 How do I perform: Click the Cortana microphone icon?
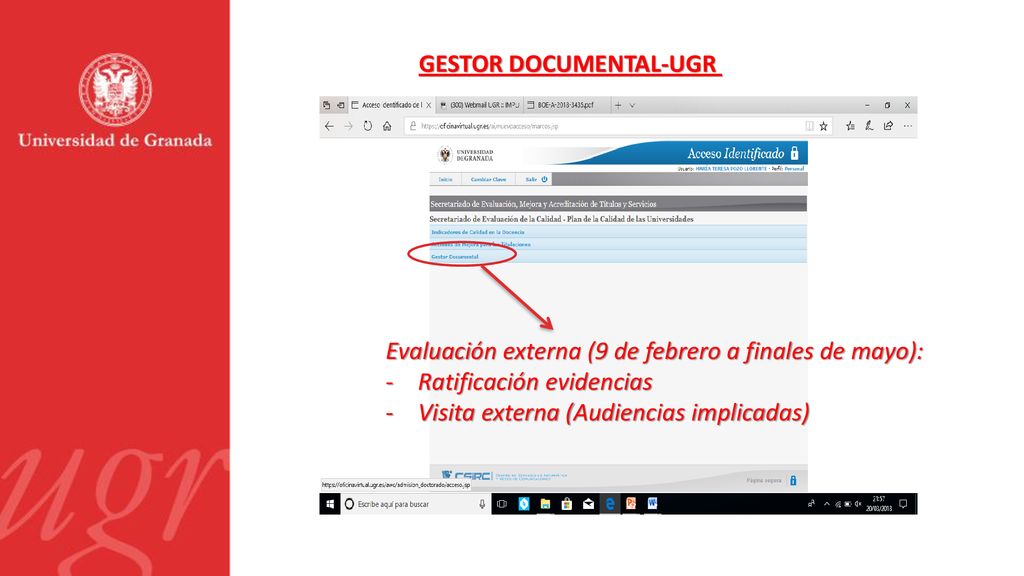[482, 504]
